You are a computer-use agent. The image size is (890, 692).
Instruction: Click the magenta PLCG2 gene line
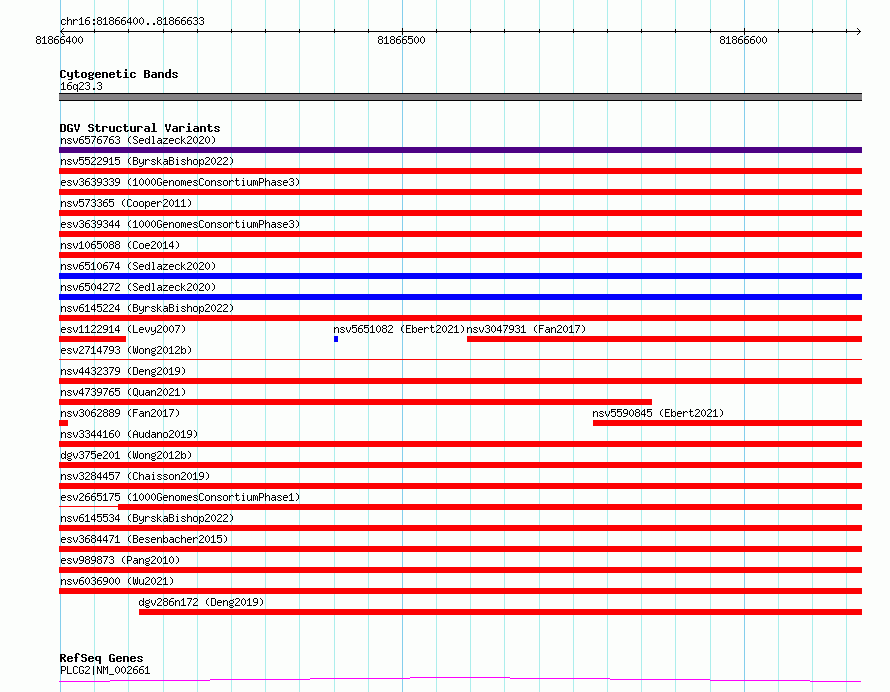click(460, 679)
